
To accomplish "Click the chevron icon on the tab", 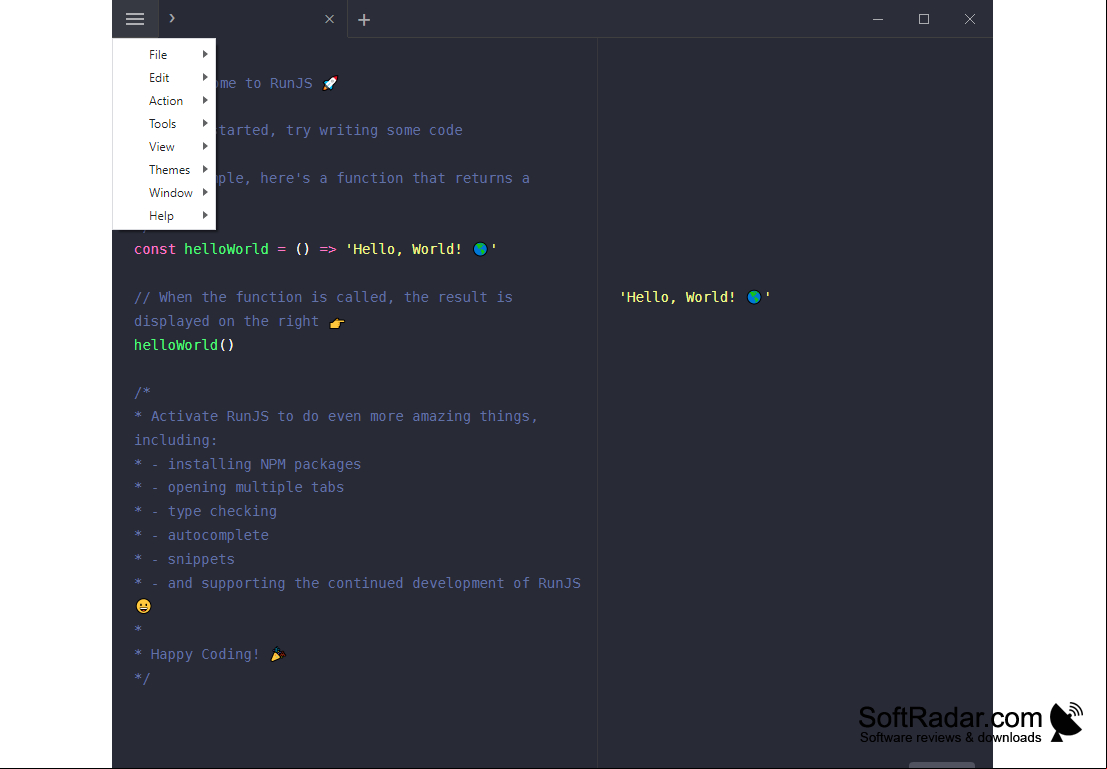I will pyautogui.click(x=172, y=18).
